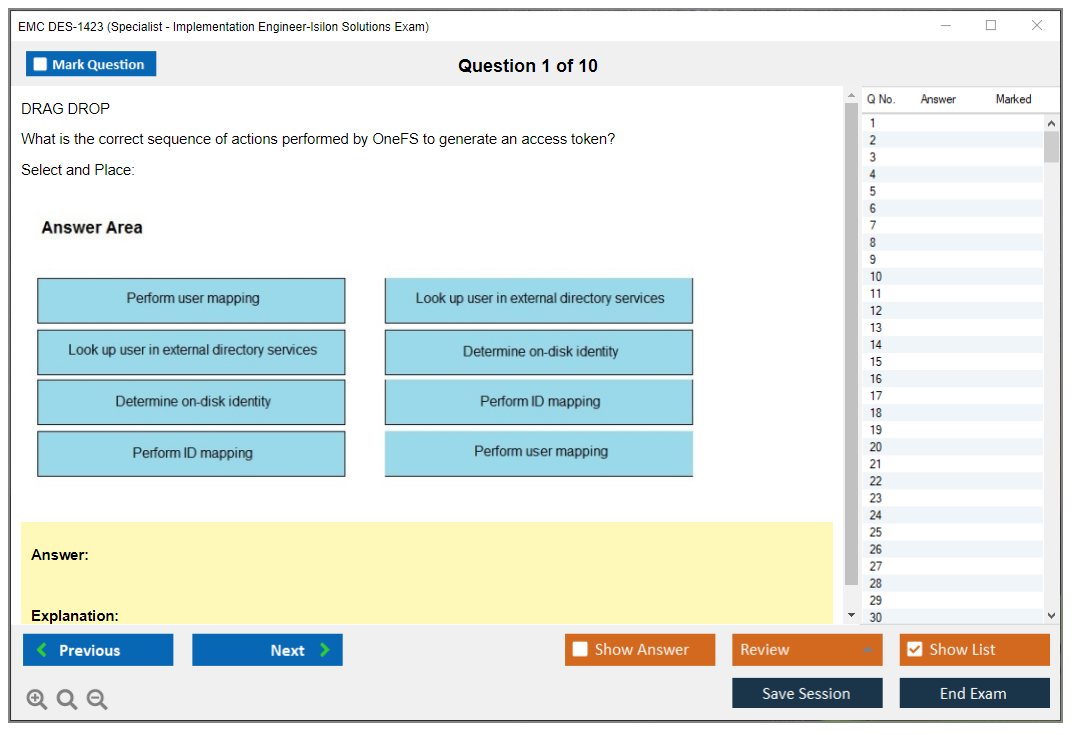Viewport: 1075px width, 735px height.
Task: Click the zoom out magnifier icon
Action: click(97, 700)
